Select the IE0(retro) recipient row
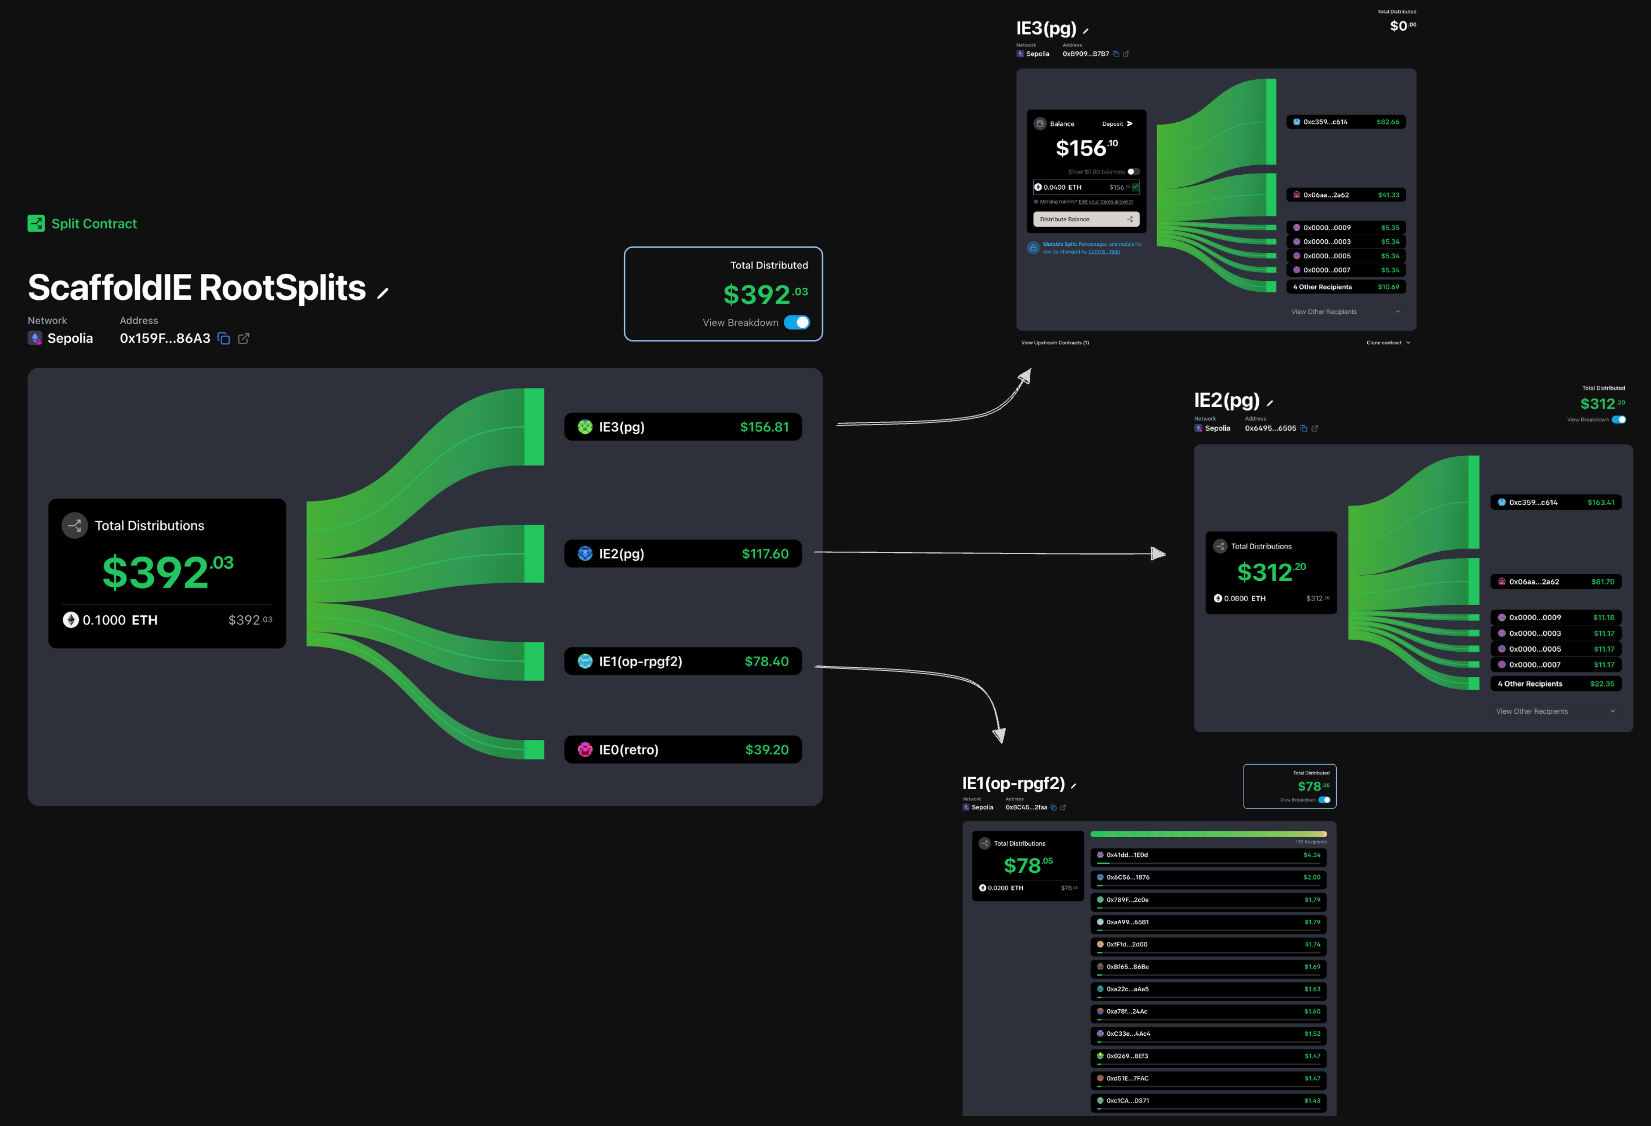Viewport: 1651px width, 1126px height. pyautogui.click(x=683, y=750)
